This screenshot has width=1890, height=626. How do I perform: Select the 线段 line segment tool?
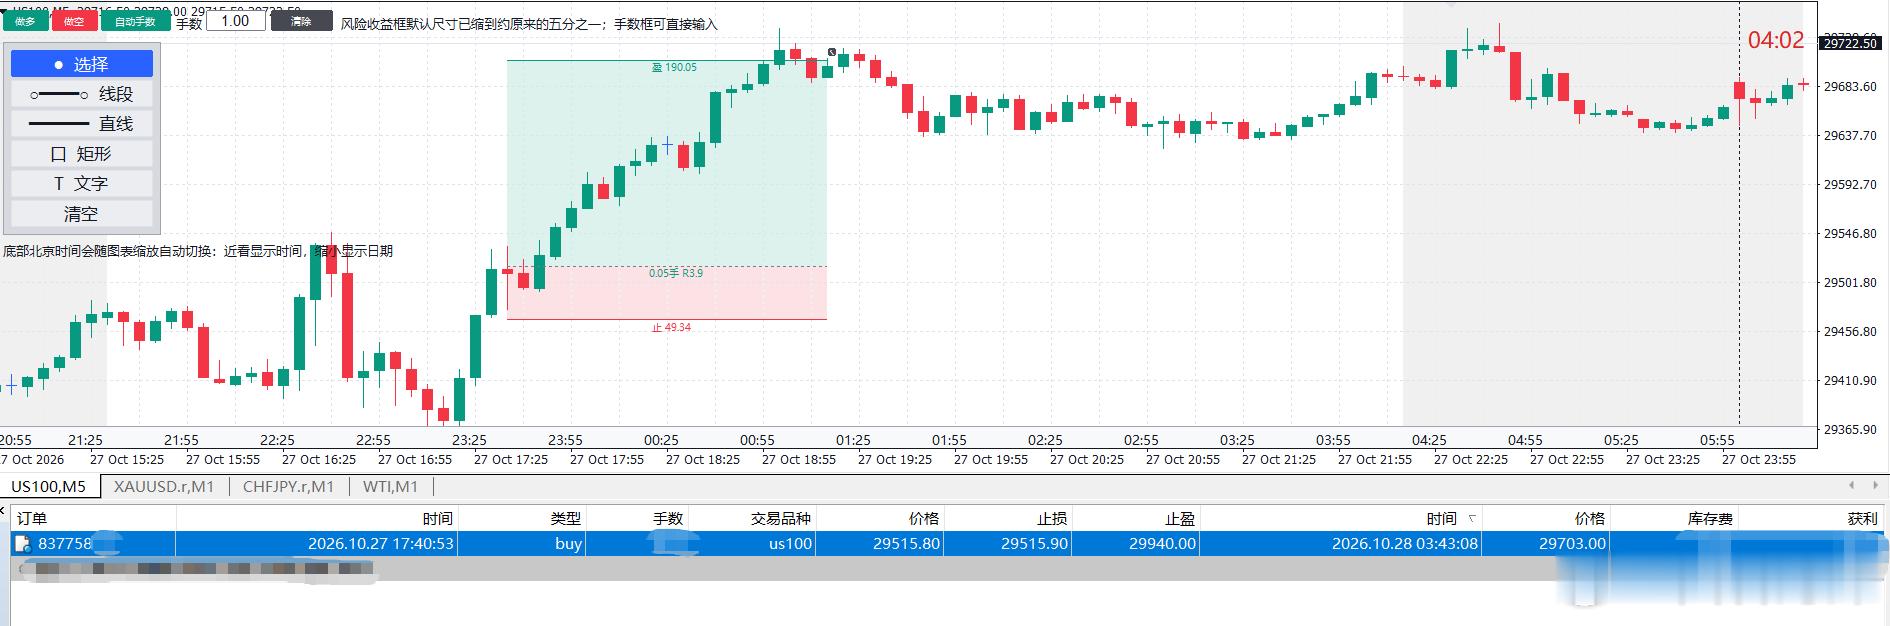point(82,94)
